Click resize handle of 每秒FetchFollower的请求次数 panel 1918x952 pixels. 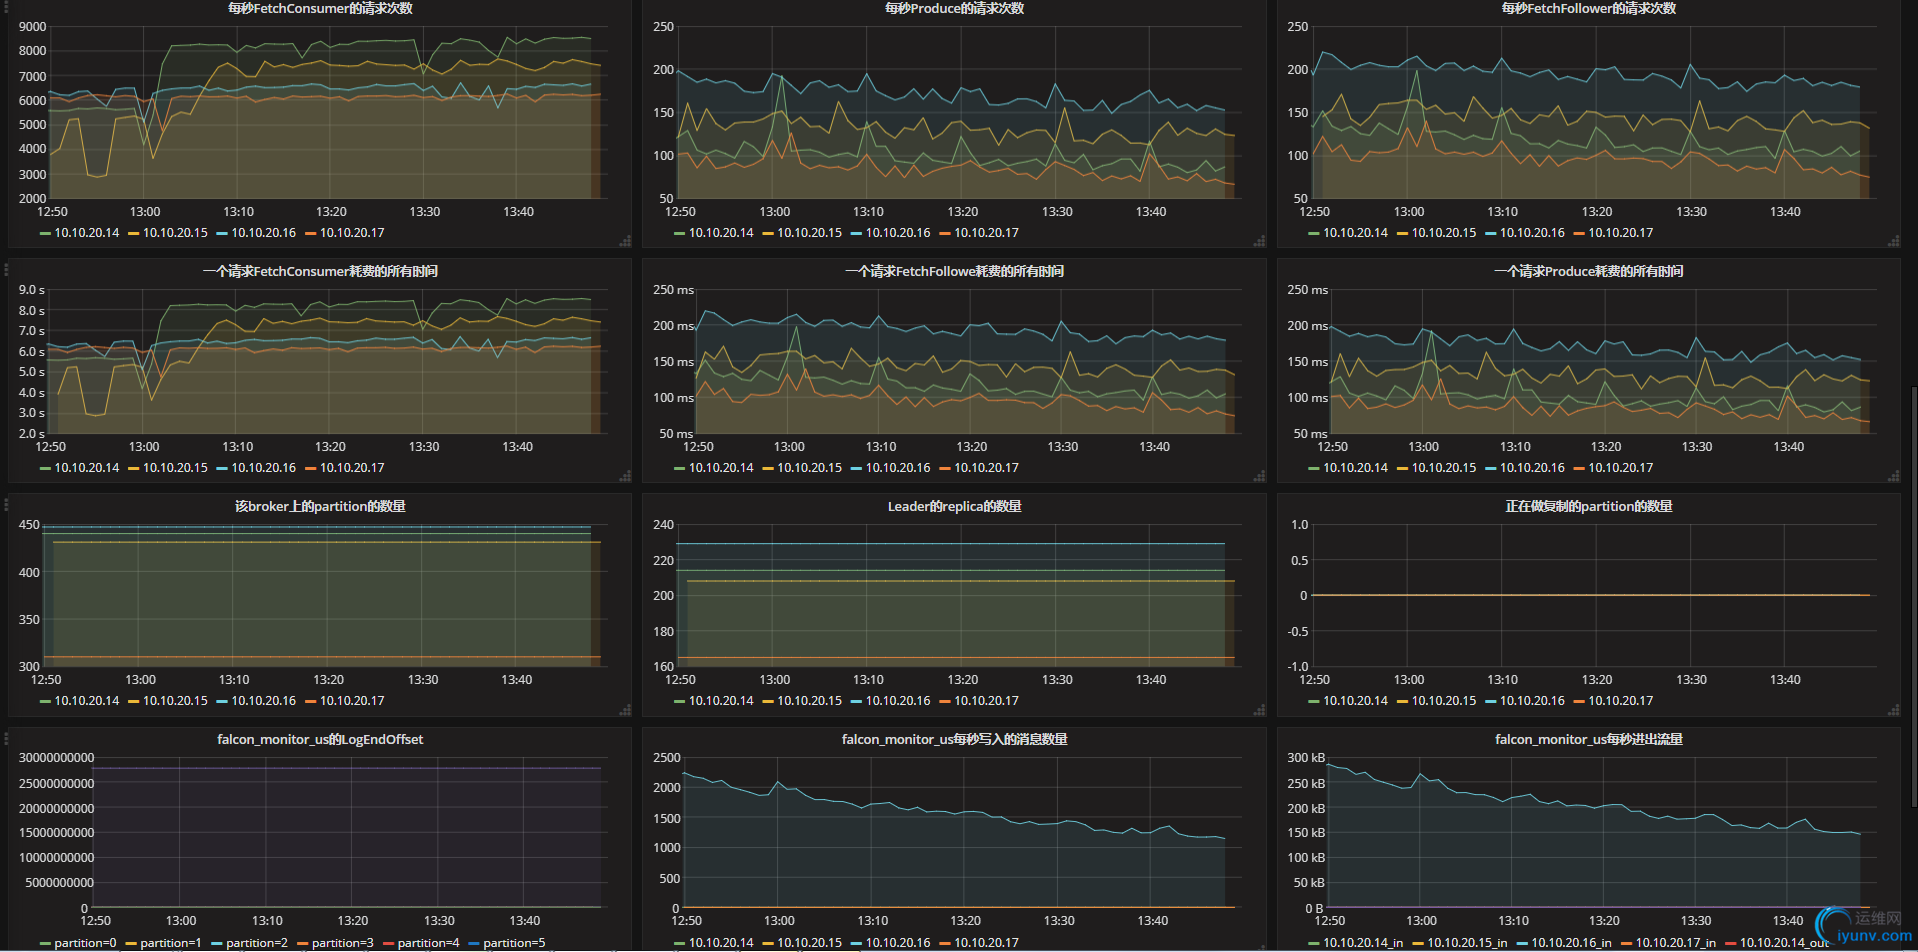coord(1893,241)
